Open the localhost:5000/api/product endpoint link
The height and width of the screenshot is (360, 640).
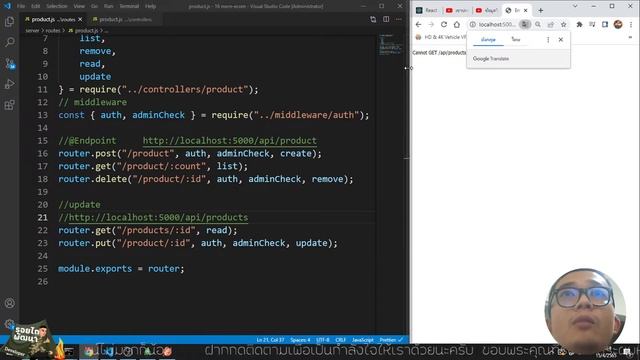pyautogui.click(x=229, y=141)
